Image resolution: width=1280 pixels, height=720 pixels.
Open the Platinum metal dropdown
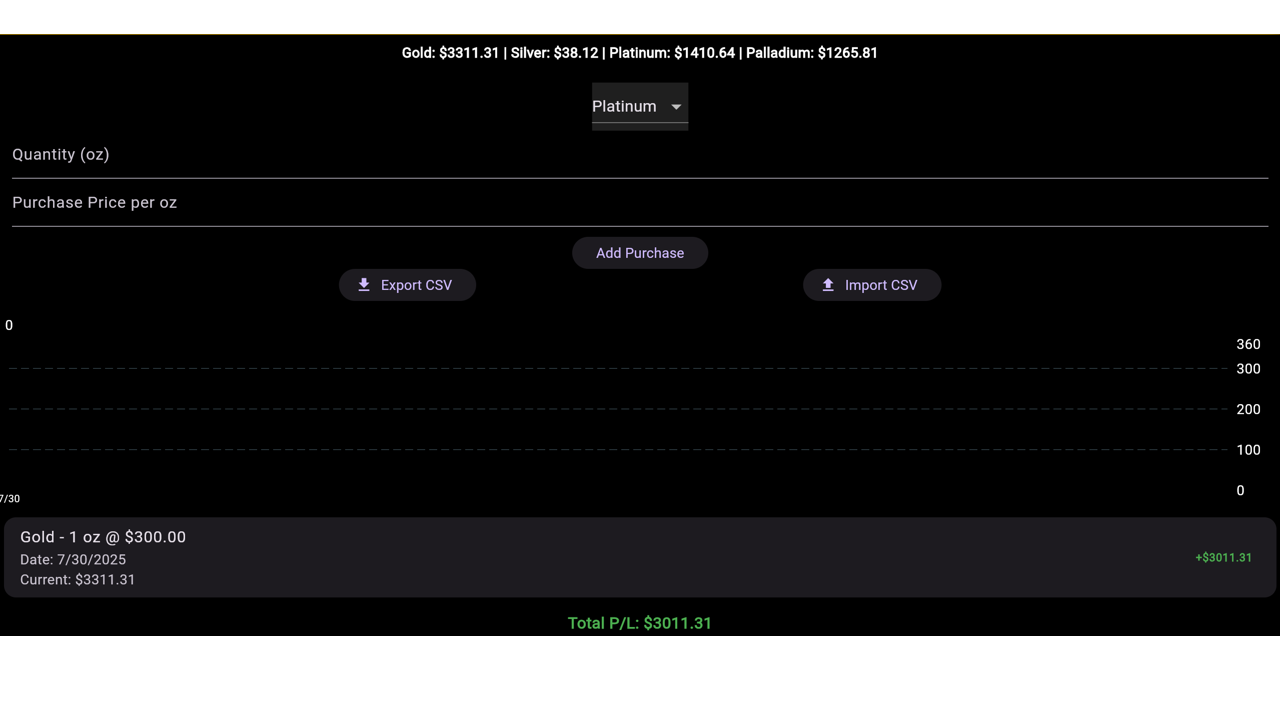coord(640,106)
